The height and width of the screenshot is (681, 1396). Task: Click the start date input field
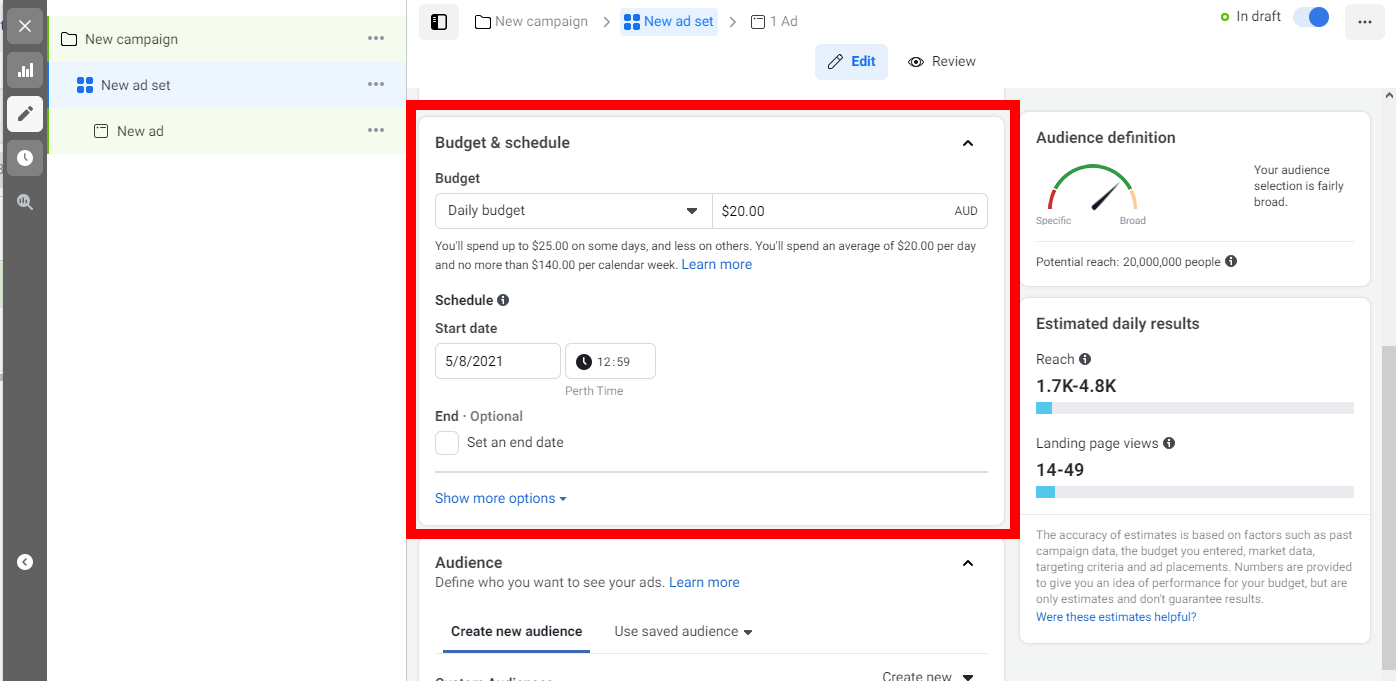coord(497,360)
